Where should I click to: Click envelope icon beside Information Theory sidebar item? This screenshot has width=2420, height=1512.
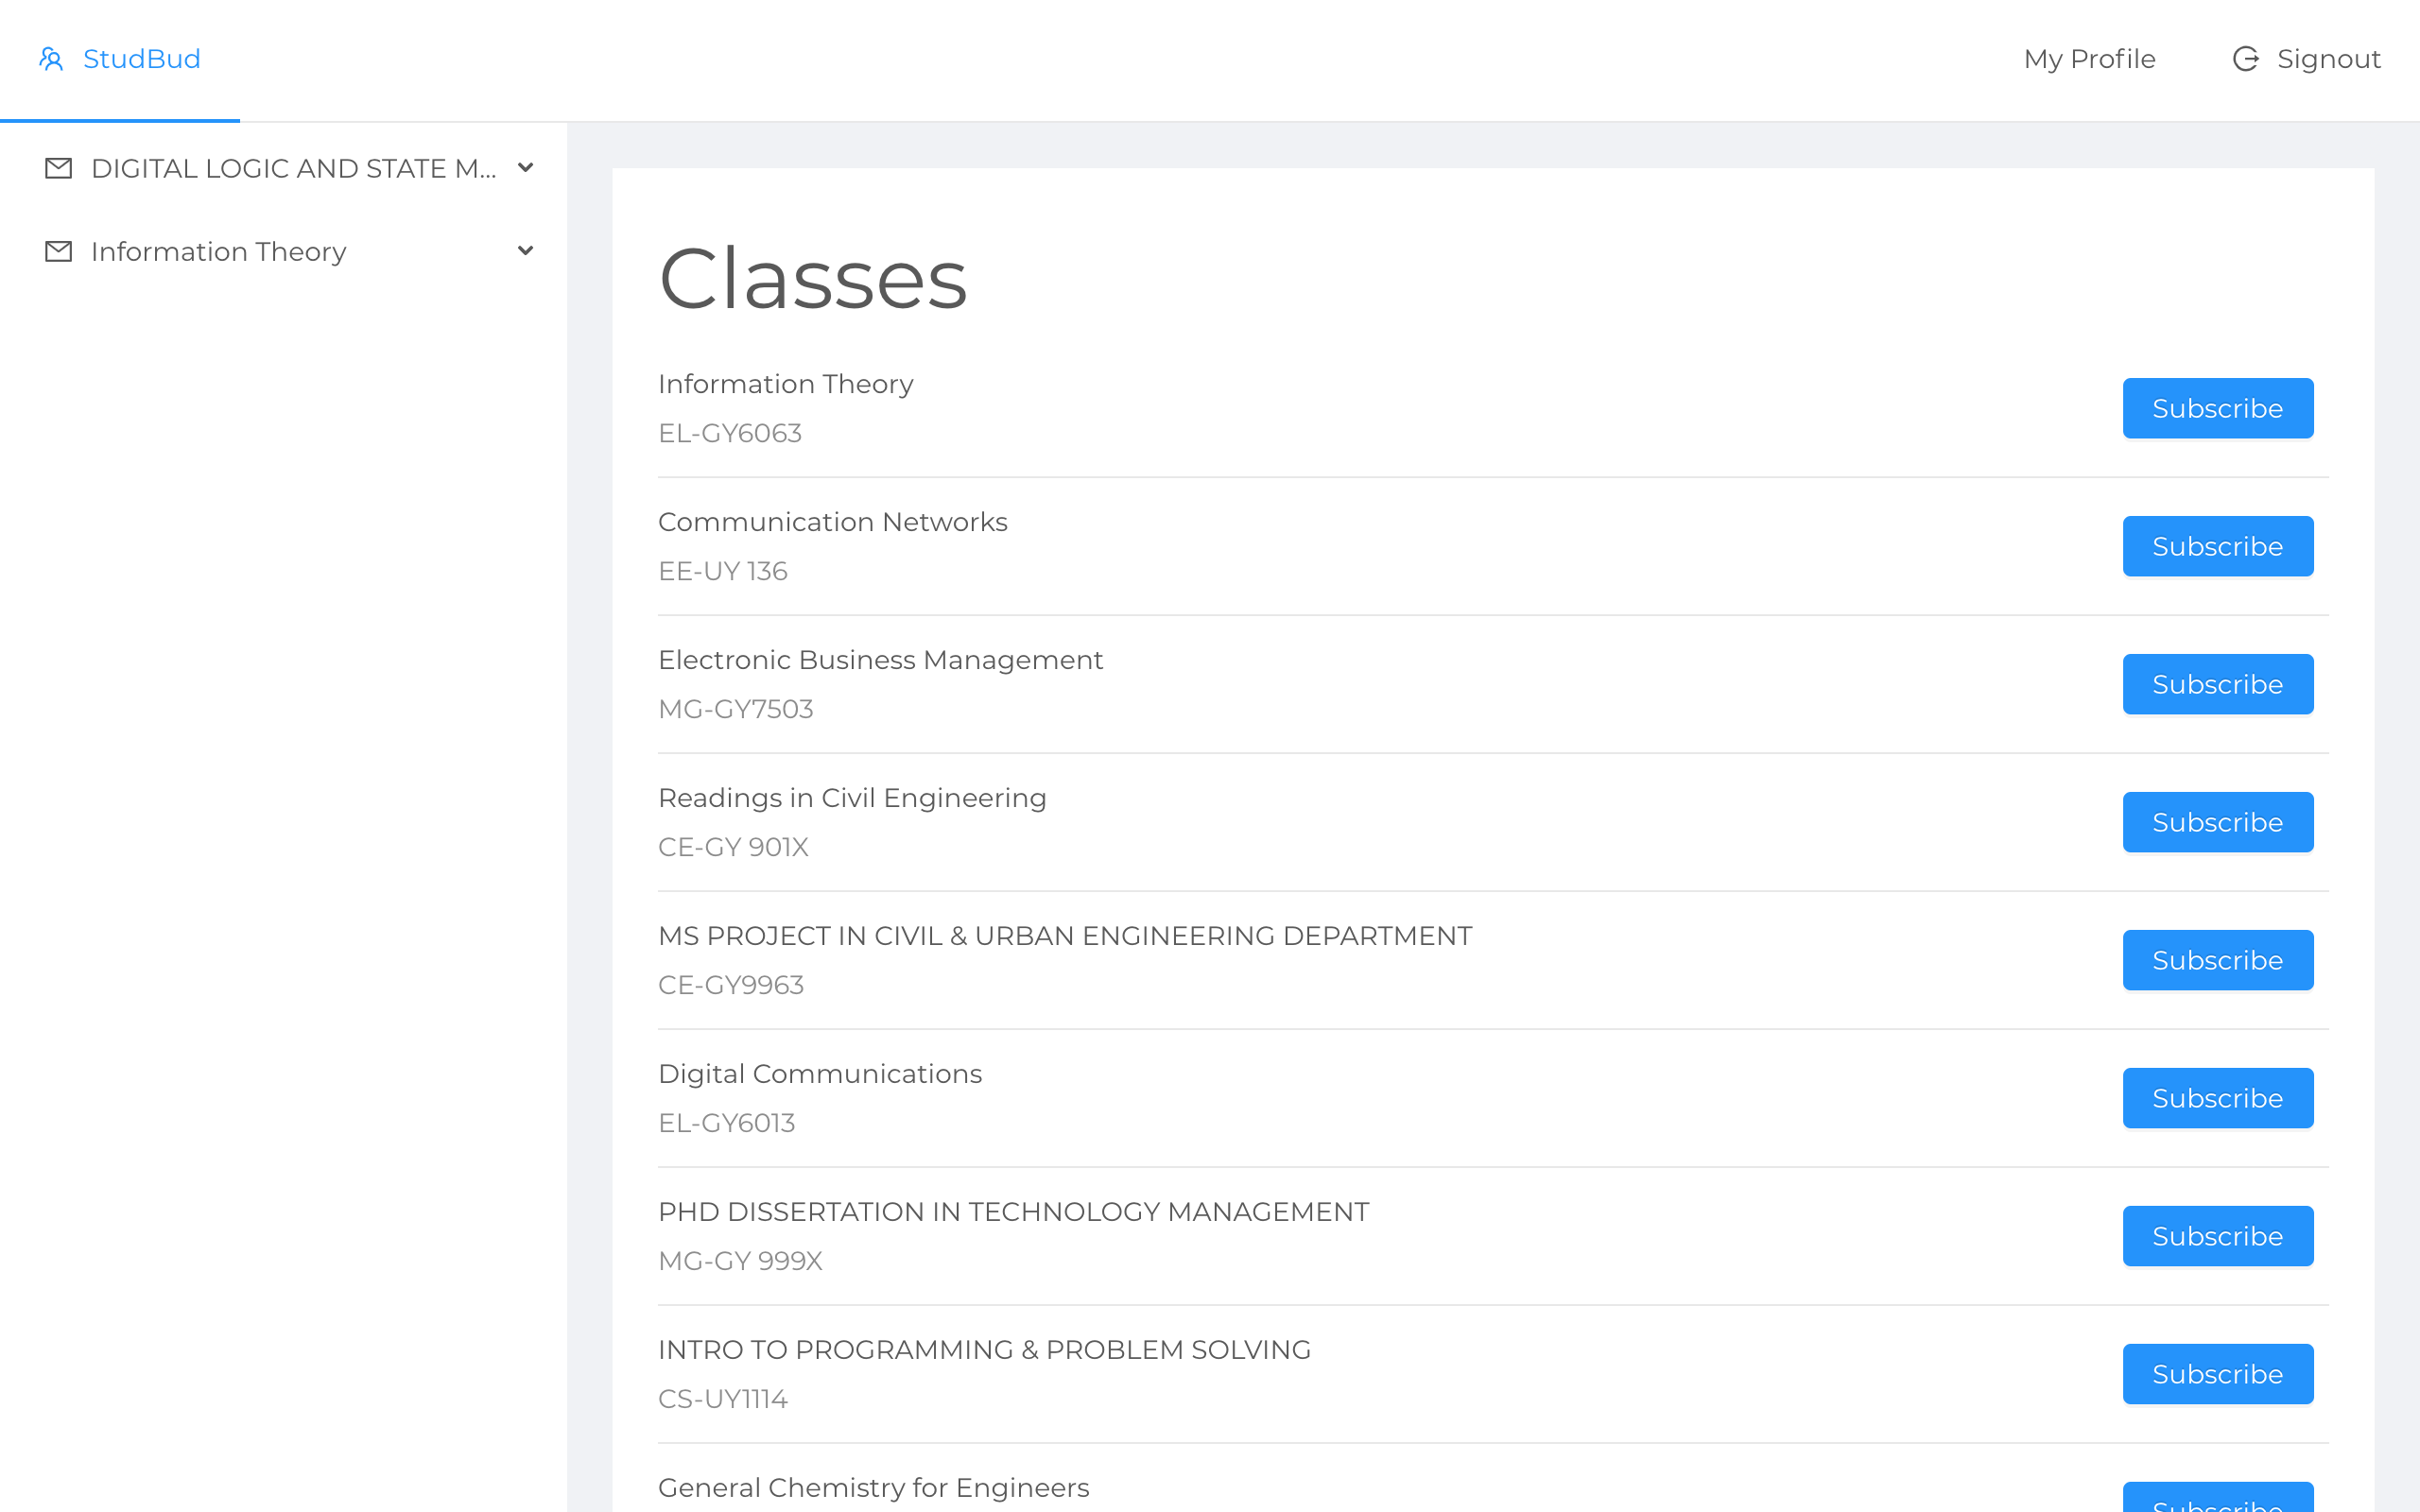point(59,251)
